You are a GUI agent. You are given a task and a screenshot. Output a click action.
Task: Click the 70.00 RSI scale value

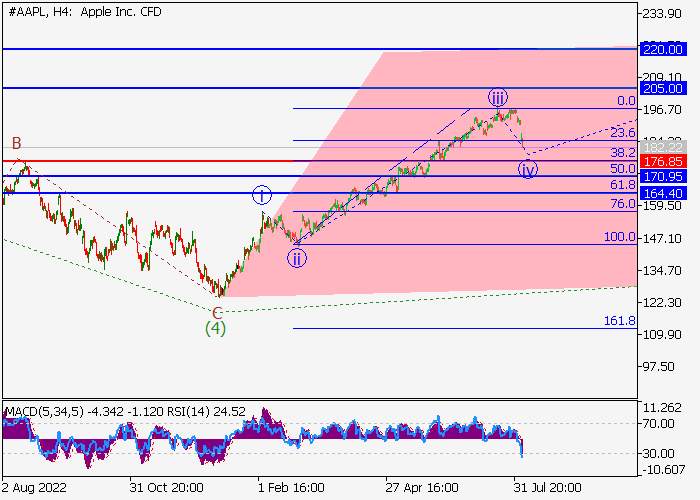[x=658, y=423]
